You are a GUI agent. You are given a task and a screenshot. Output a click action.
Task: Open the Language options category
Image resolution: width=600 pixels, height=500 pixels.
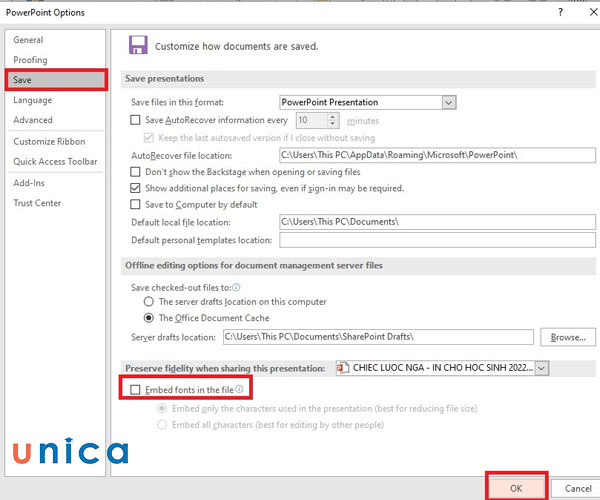coord(33,100)
